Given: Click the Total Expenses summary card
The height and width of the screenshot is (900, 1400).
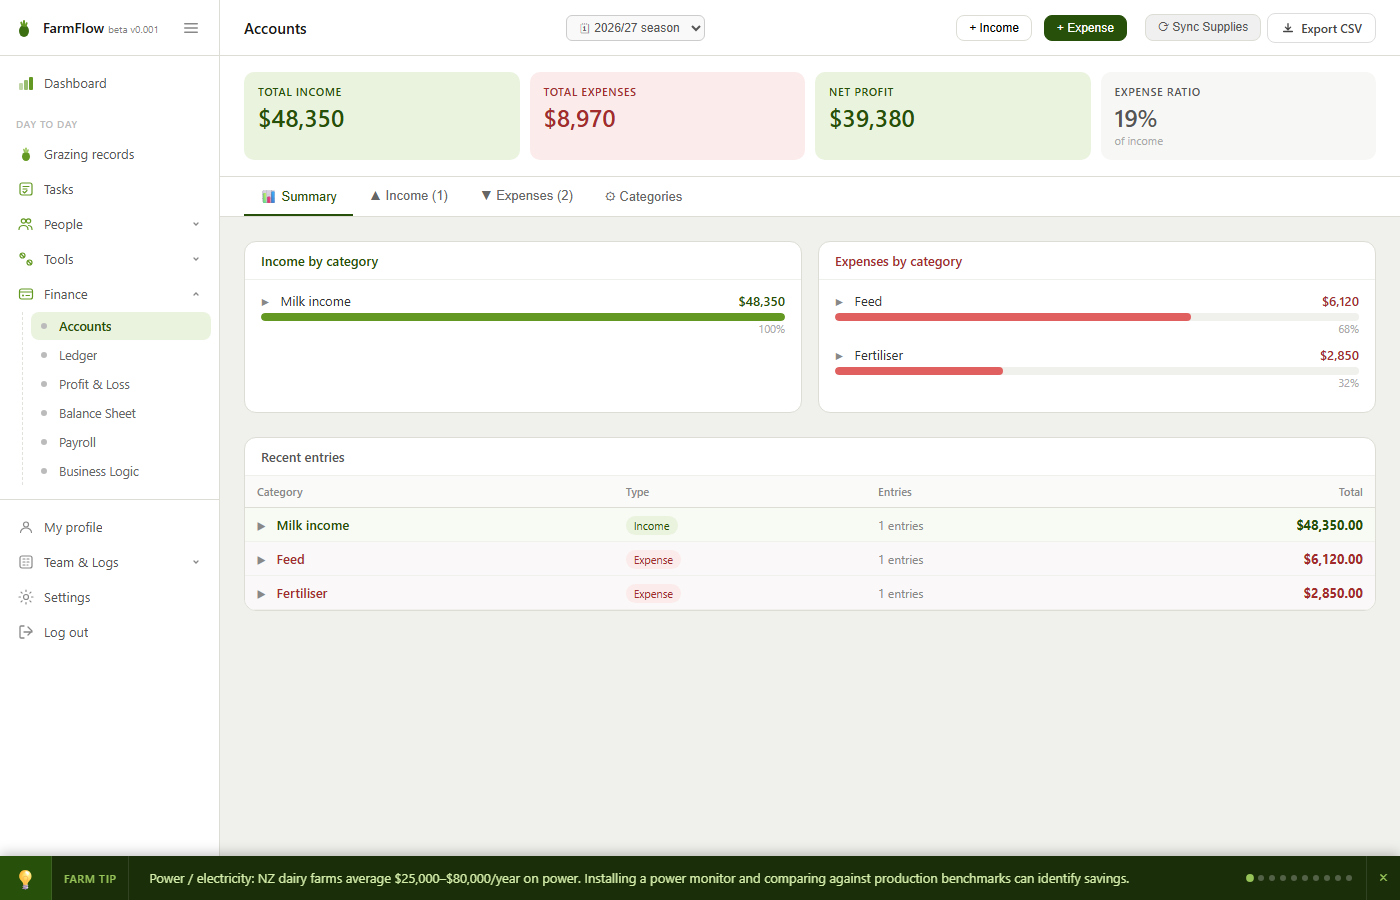Looking at the screenshot, I should coord(667,116).
